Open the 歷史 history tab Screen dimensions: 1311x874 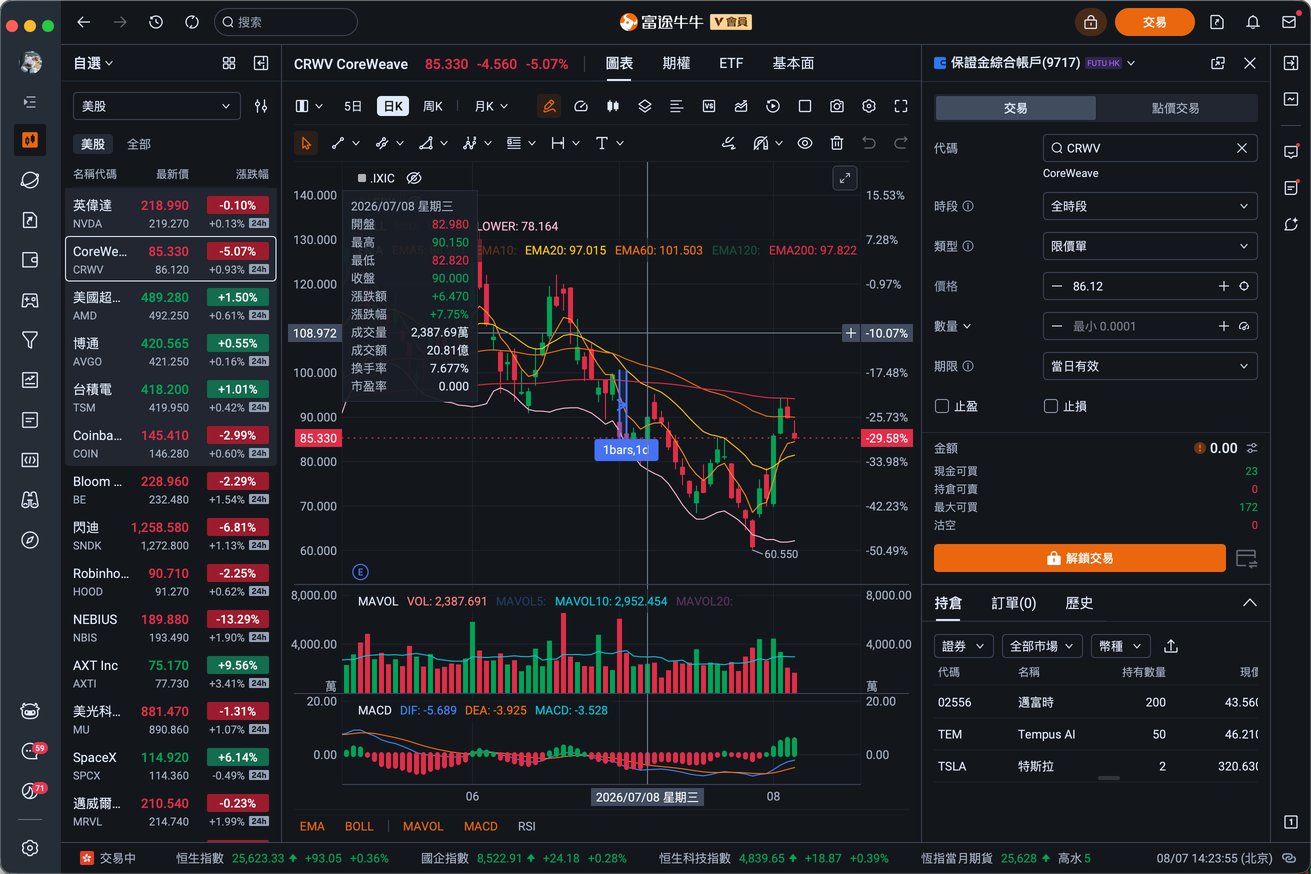point(1079,603)
